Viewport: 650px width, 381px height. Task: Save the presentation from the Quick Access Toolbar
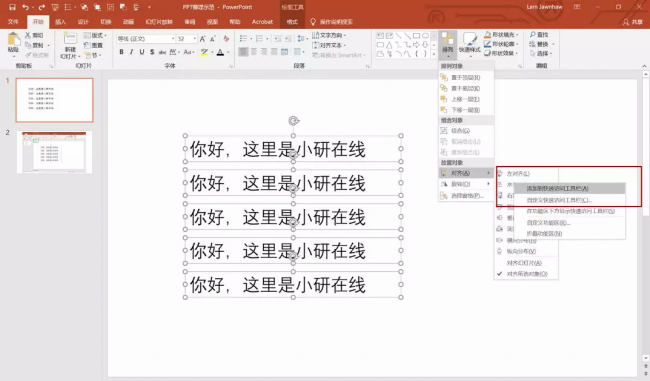(12, 7)
